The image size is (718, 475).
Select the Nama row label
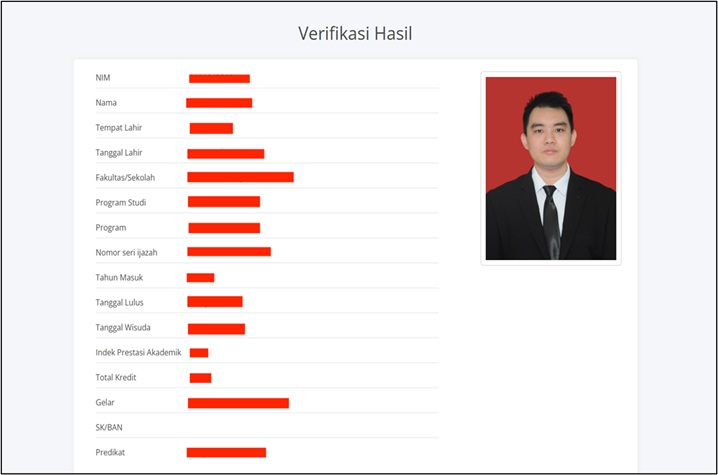click(x=107, y=103)
